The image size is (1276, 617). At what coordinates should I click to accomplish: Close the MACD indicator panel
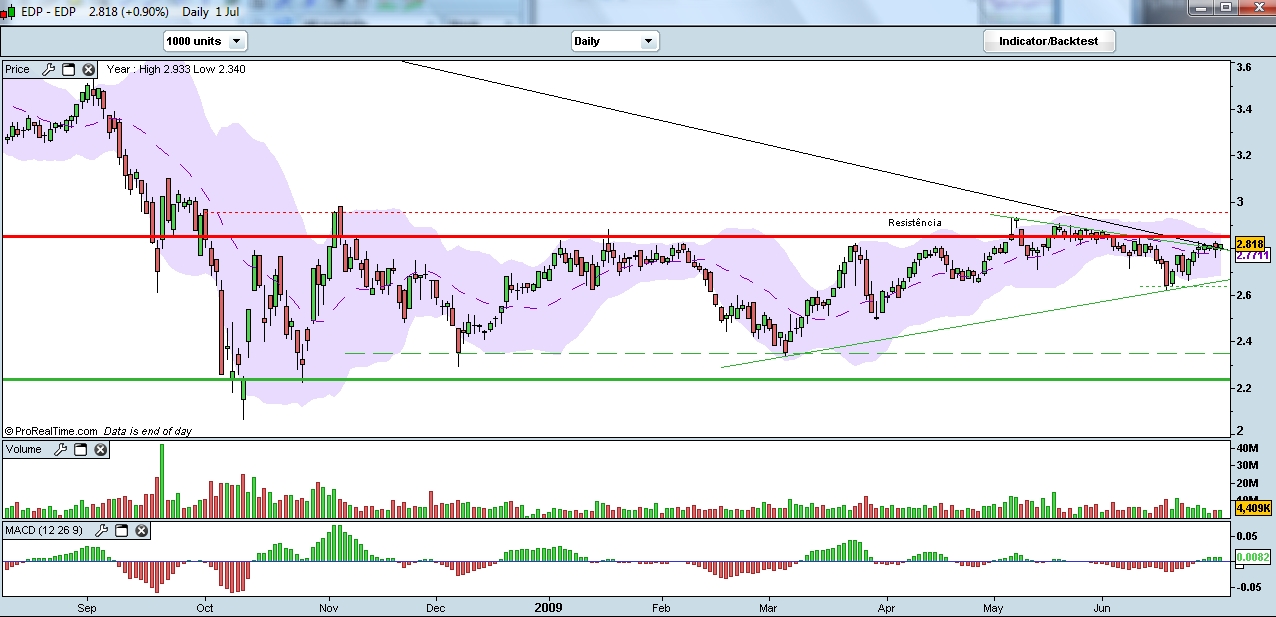(141, 530)
